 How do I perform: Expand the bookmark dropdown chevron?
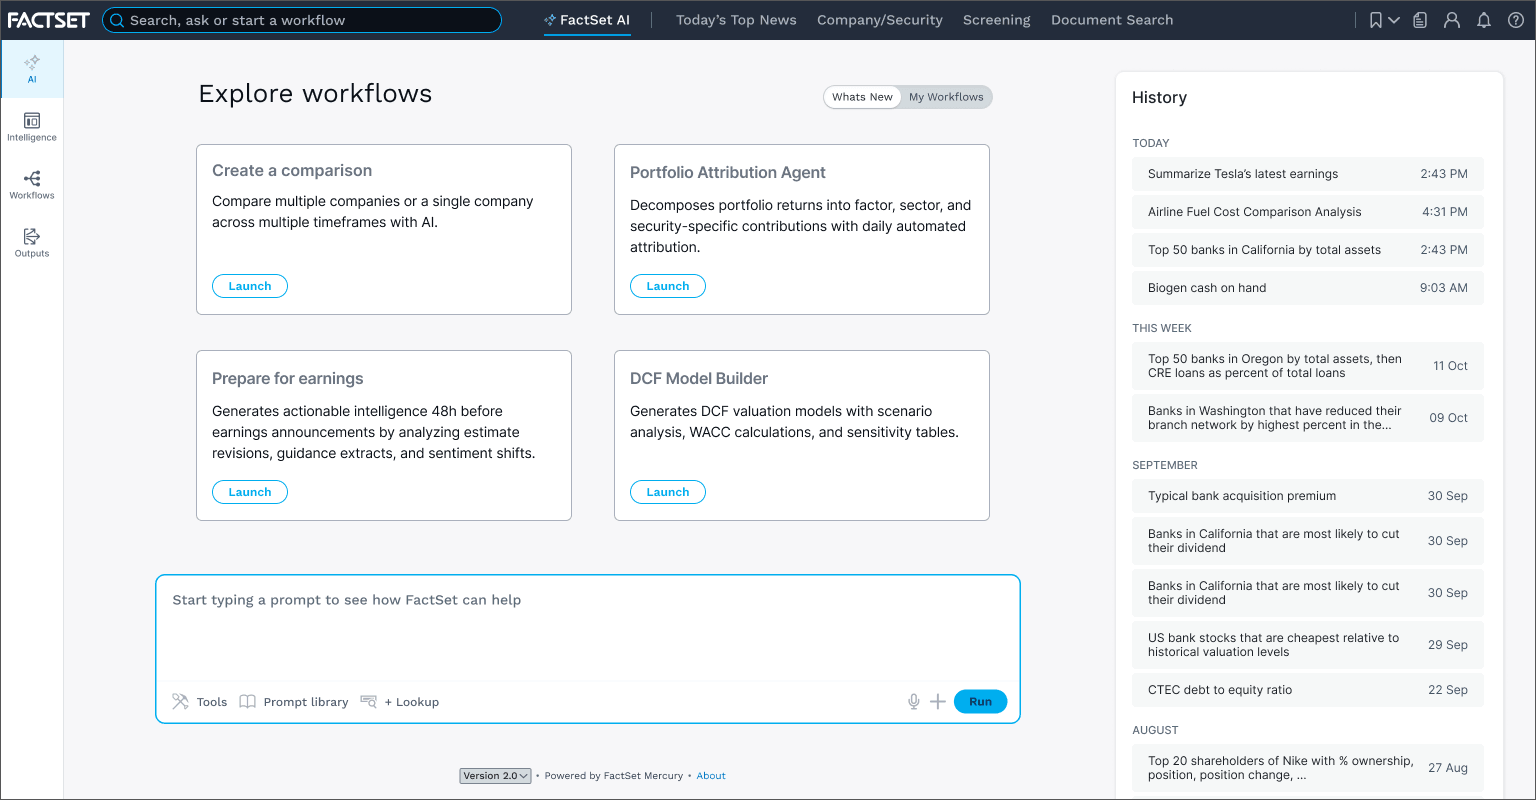[x=1394, y=20]
